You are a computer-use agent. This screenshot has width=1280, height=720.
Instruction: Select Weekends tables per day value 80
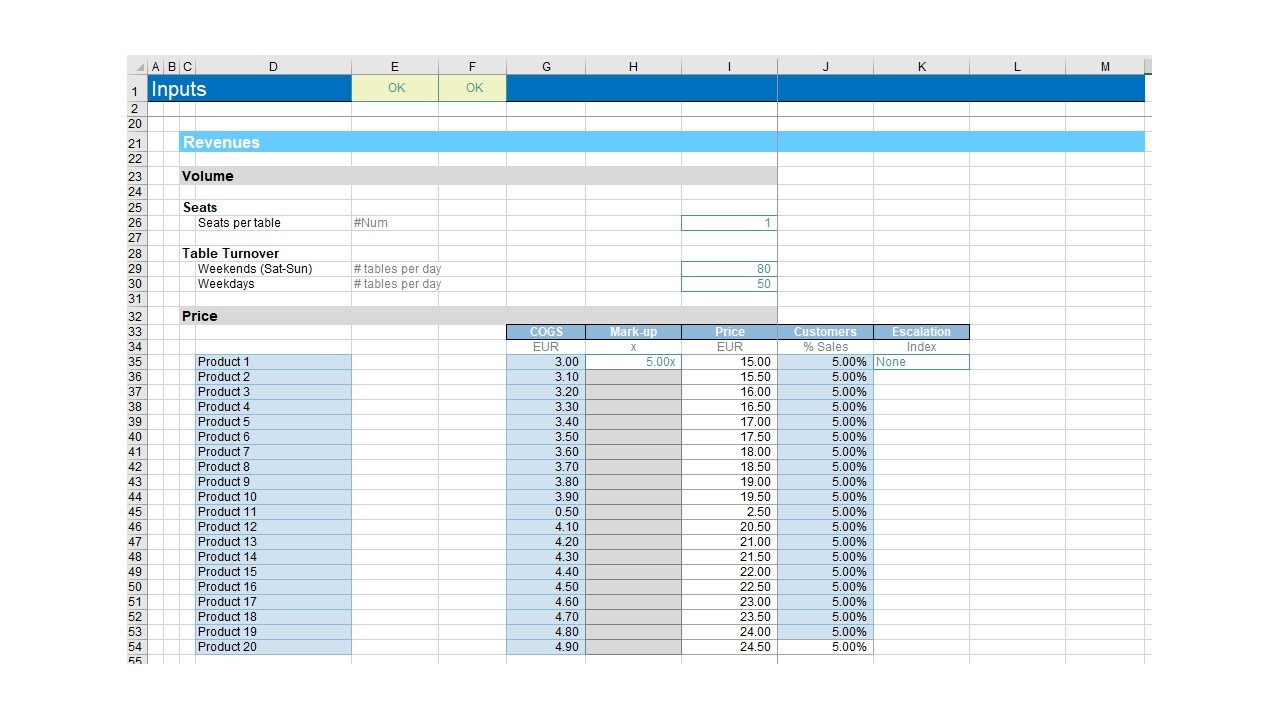[729, 269]
